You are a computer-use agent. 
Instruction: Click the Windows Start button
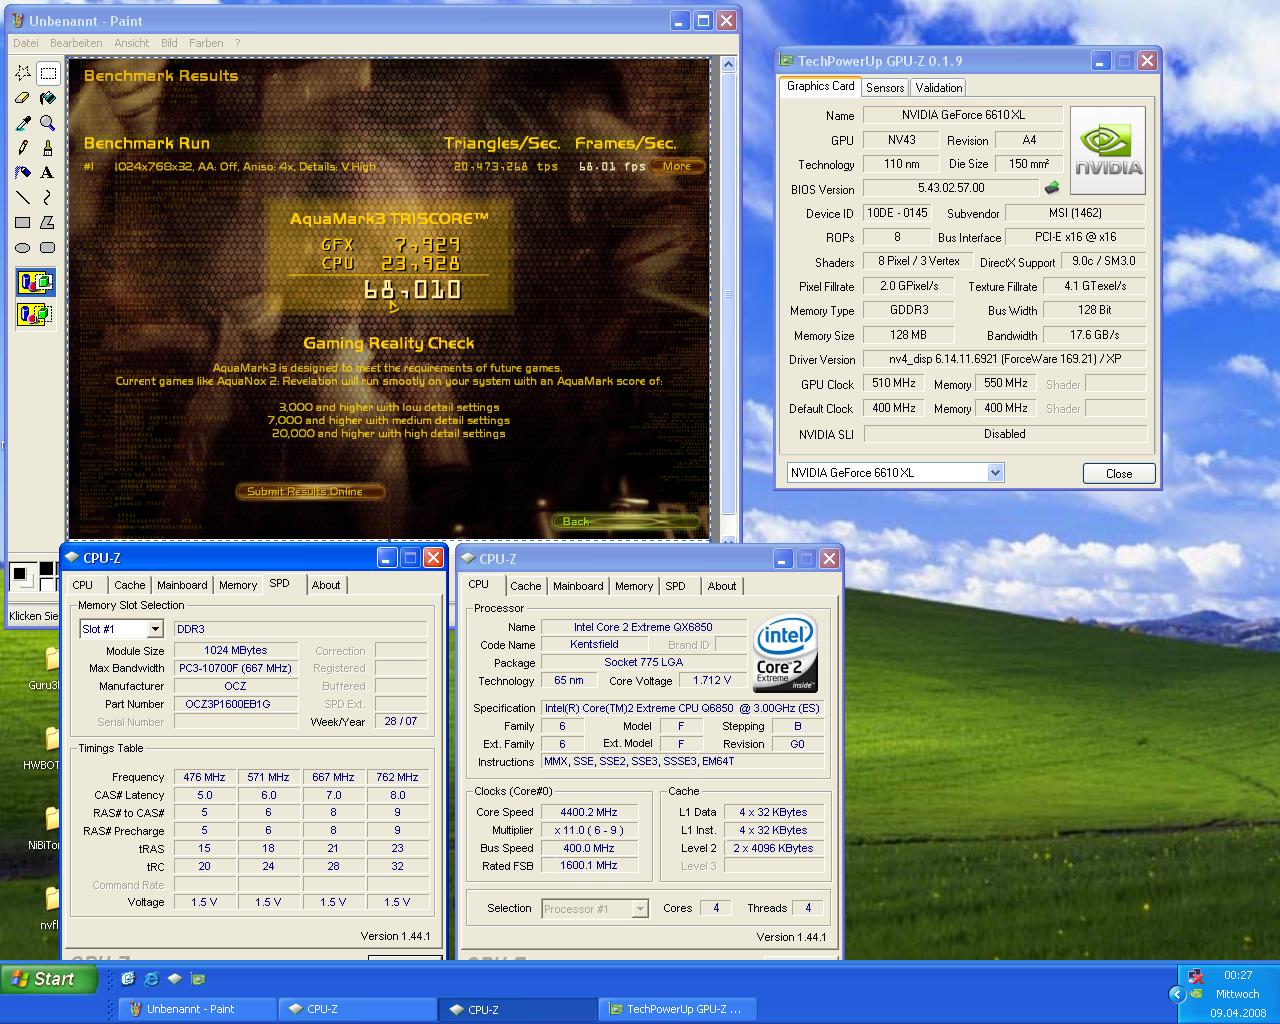(x=49, y=979)
